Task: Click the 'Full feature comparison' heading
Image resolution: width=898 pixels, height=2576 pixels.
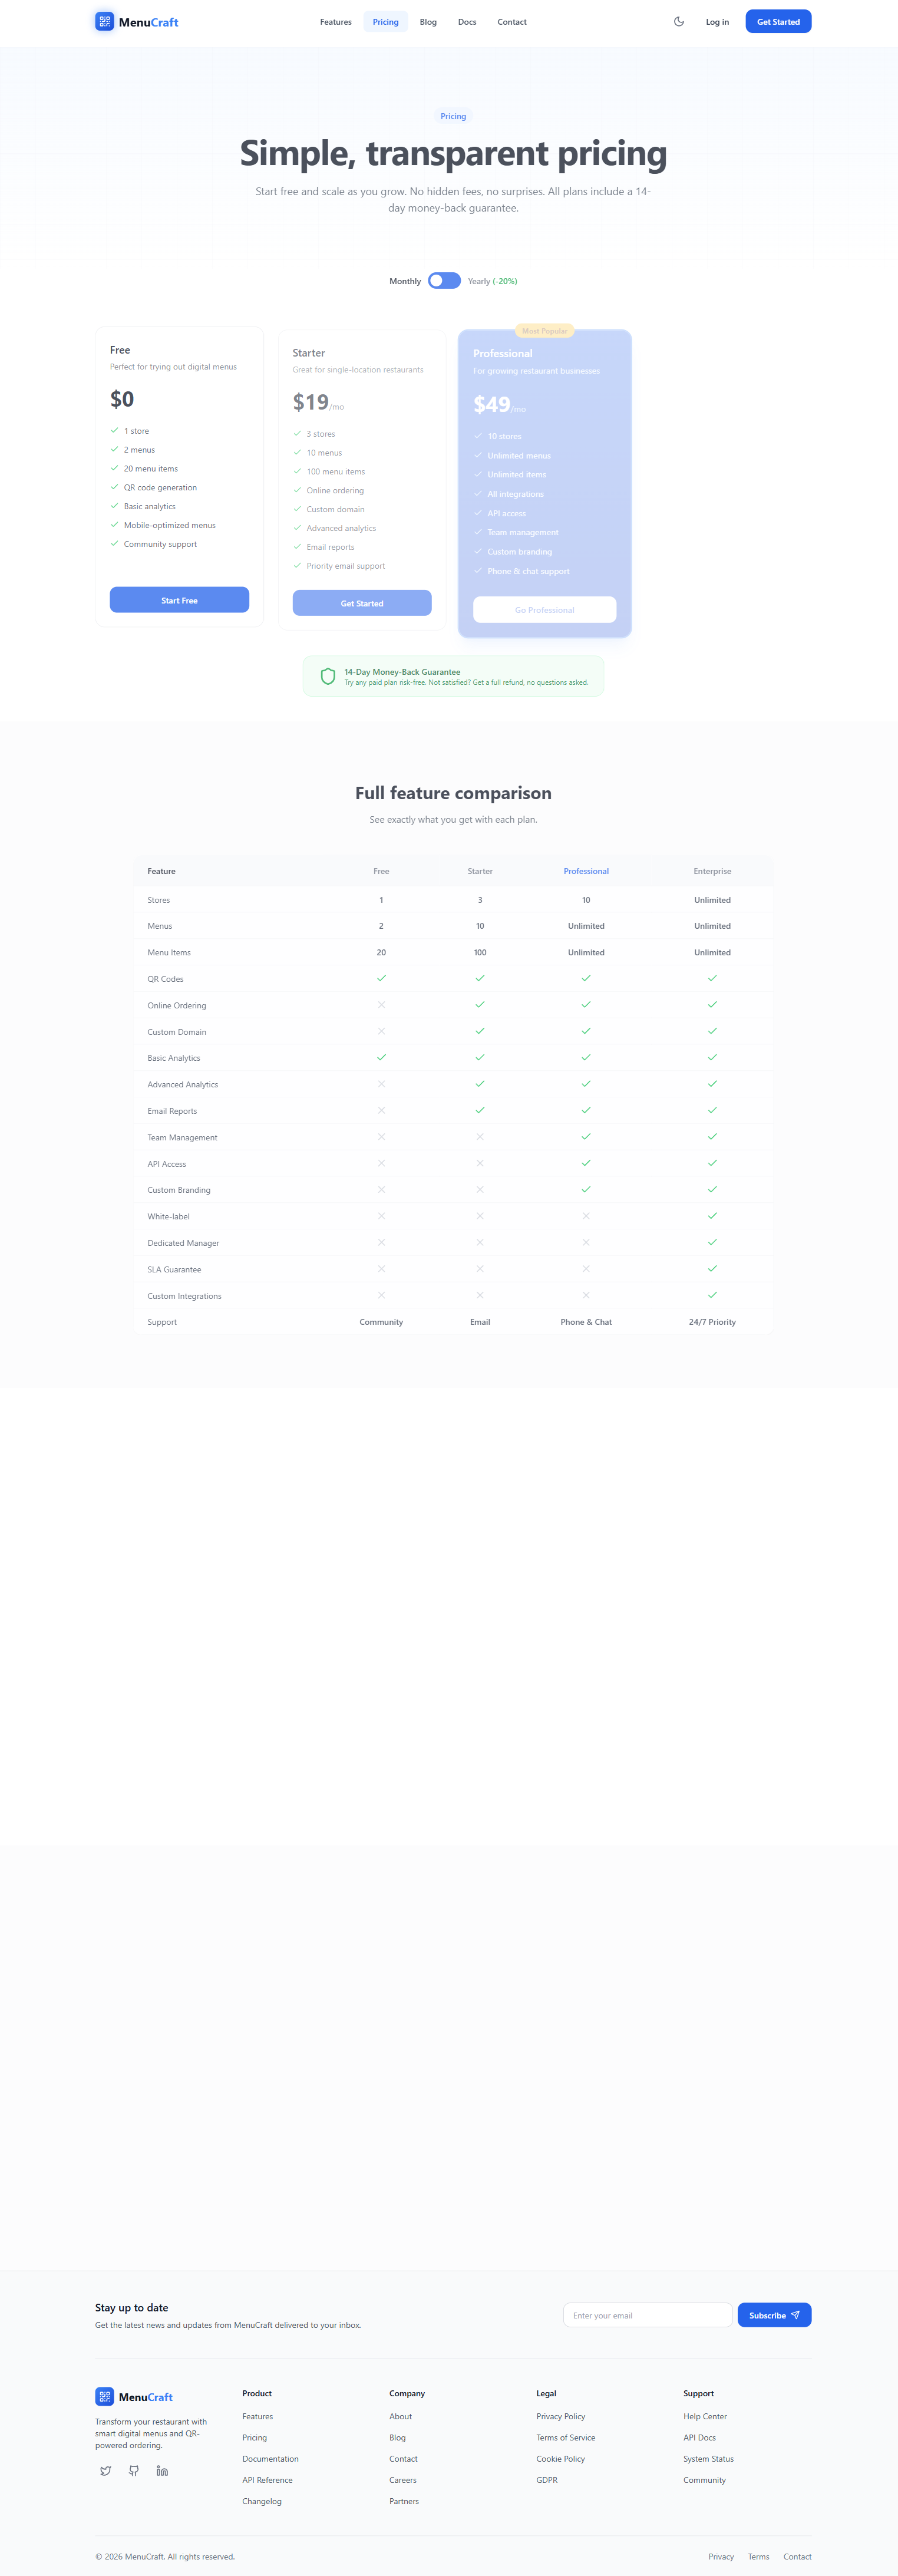Action: pyautogui.click(x=453, y=793)
